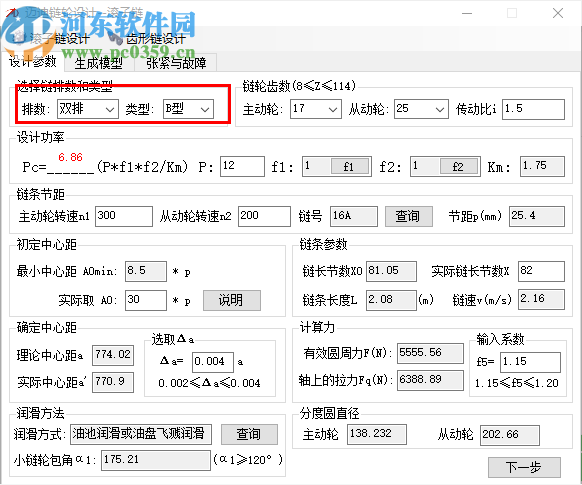Click the f1 value field
Viewport: 582px width, 485px height.
tap(317, 166)
